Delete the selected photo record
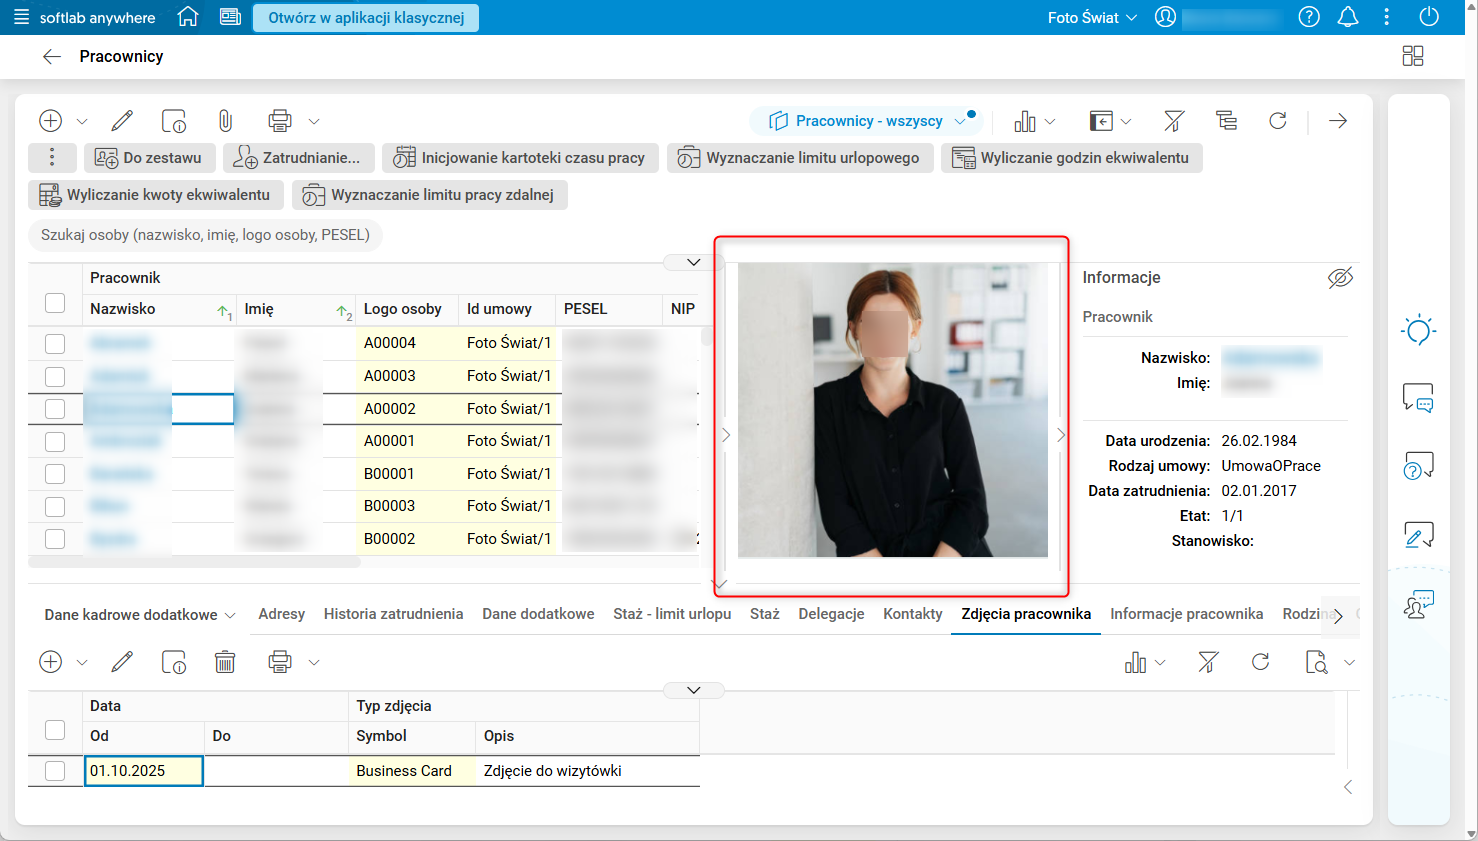The height and width of the screenshot is (841, 1478). point(225,662)
